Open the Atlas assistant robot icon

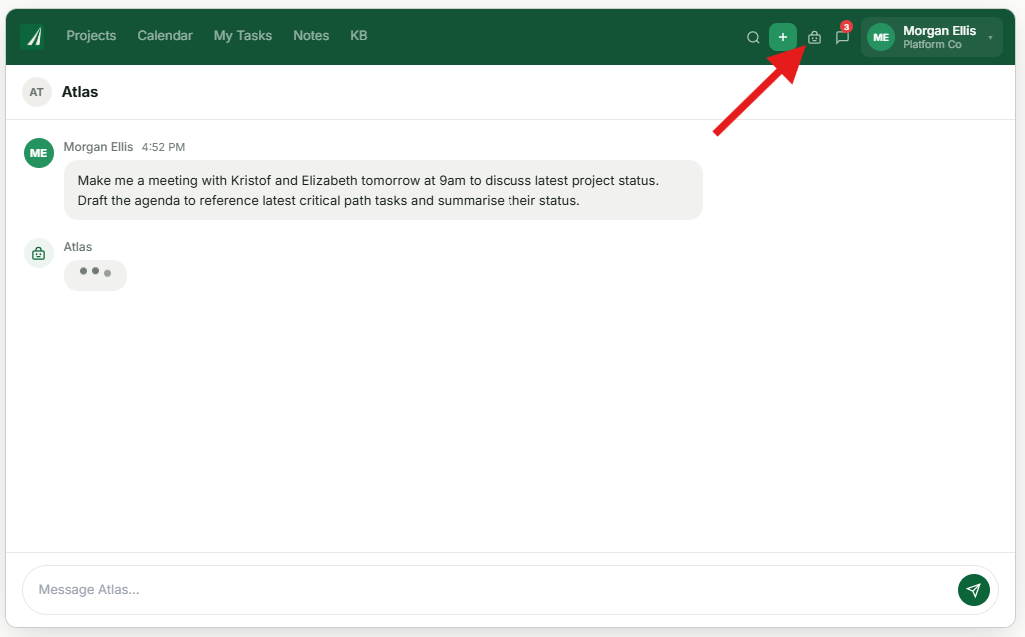(814, 37)
